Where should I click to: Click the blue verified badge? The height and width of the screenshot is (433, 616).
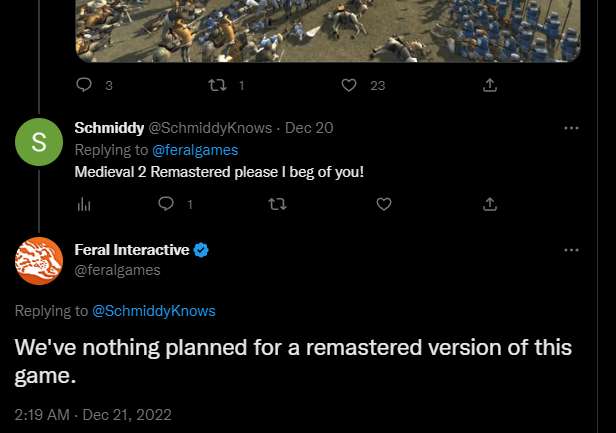click(x=201, y=250)
